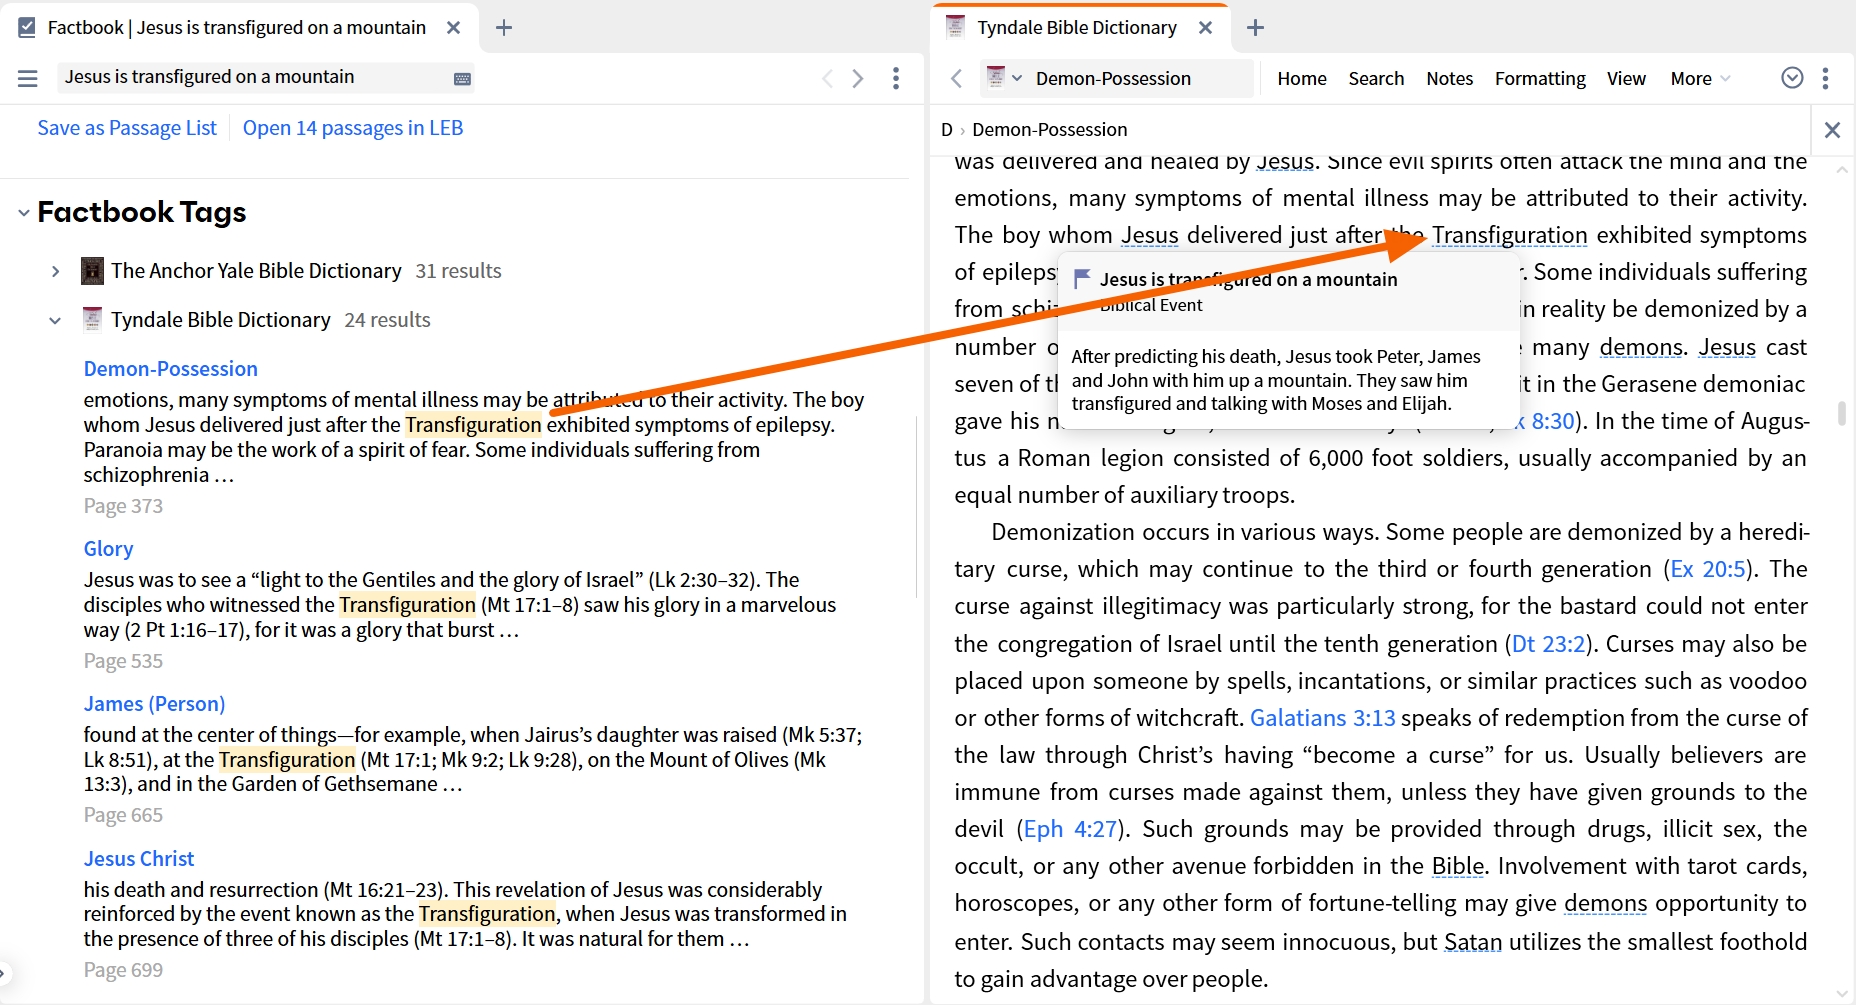Screen dimensions: 1856x1005
Task: Click Page 665 label
Action: 123,815
